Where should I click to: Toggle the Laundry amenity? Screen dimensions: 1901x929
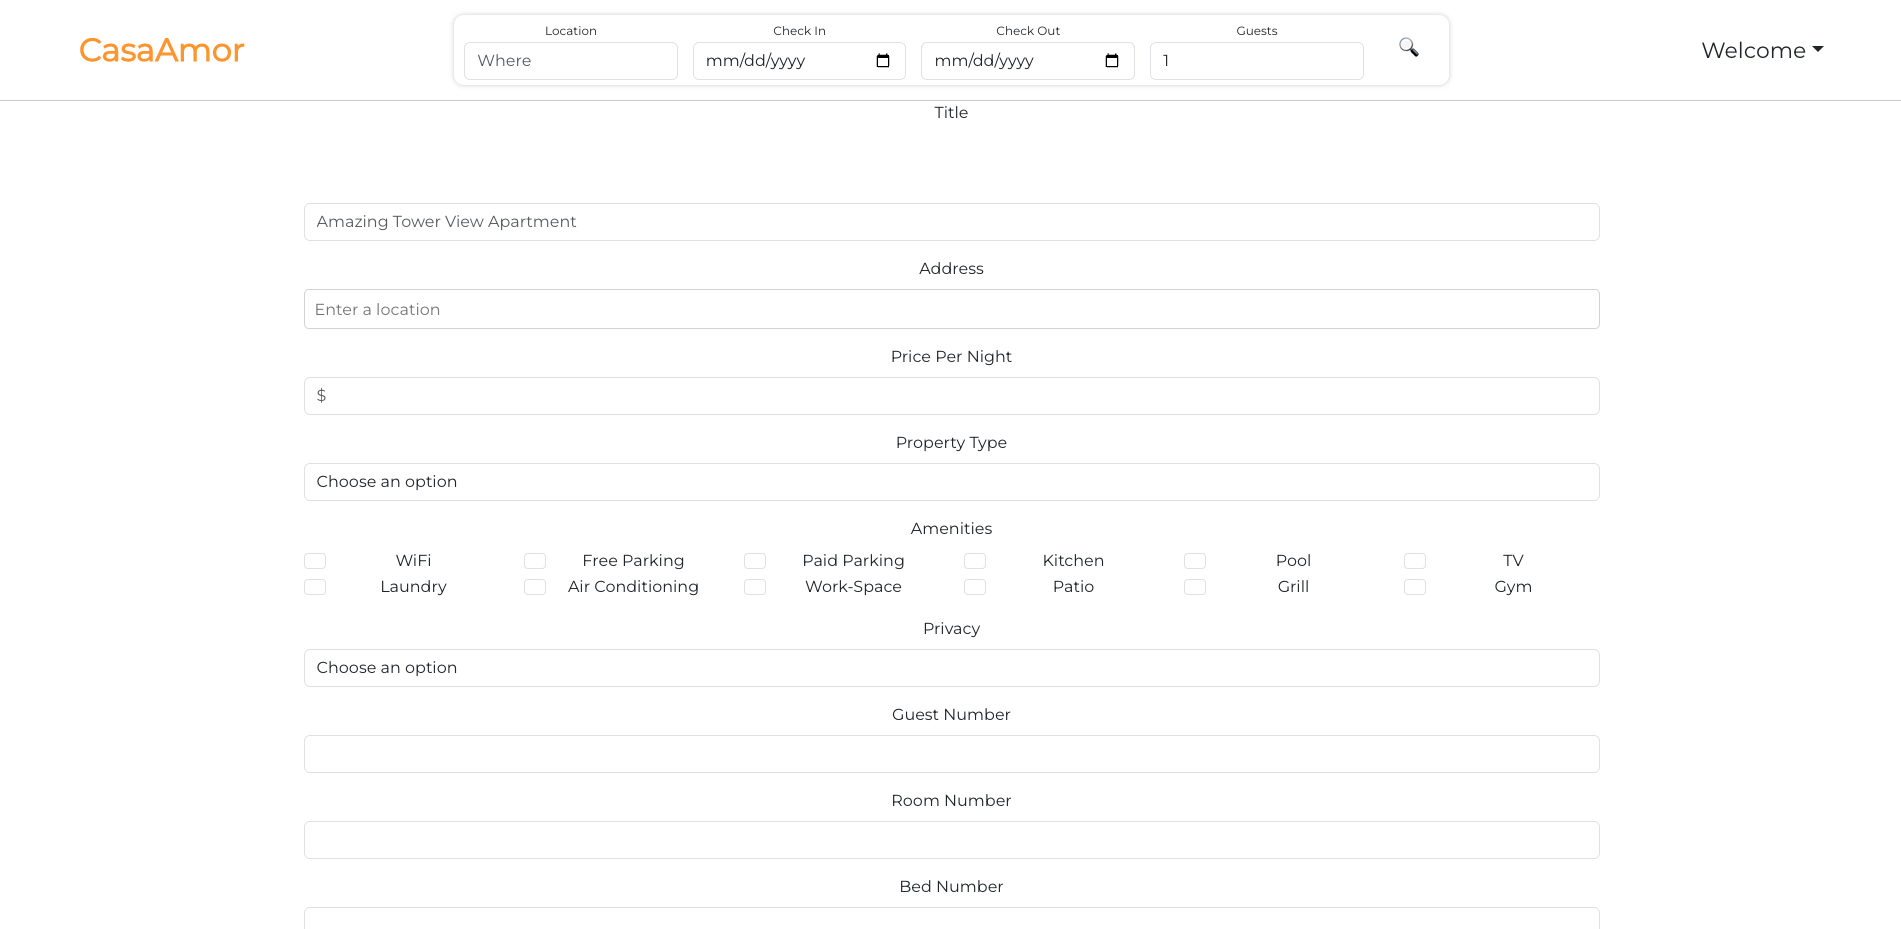(315, 587)
